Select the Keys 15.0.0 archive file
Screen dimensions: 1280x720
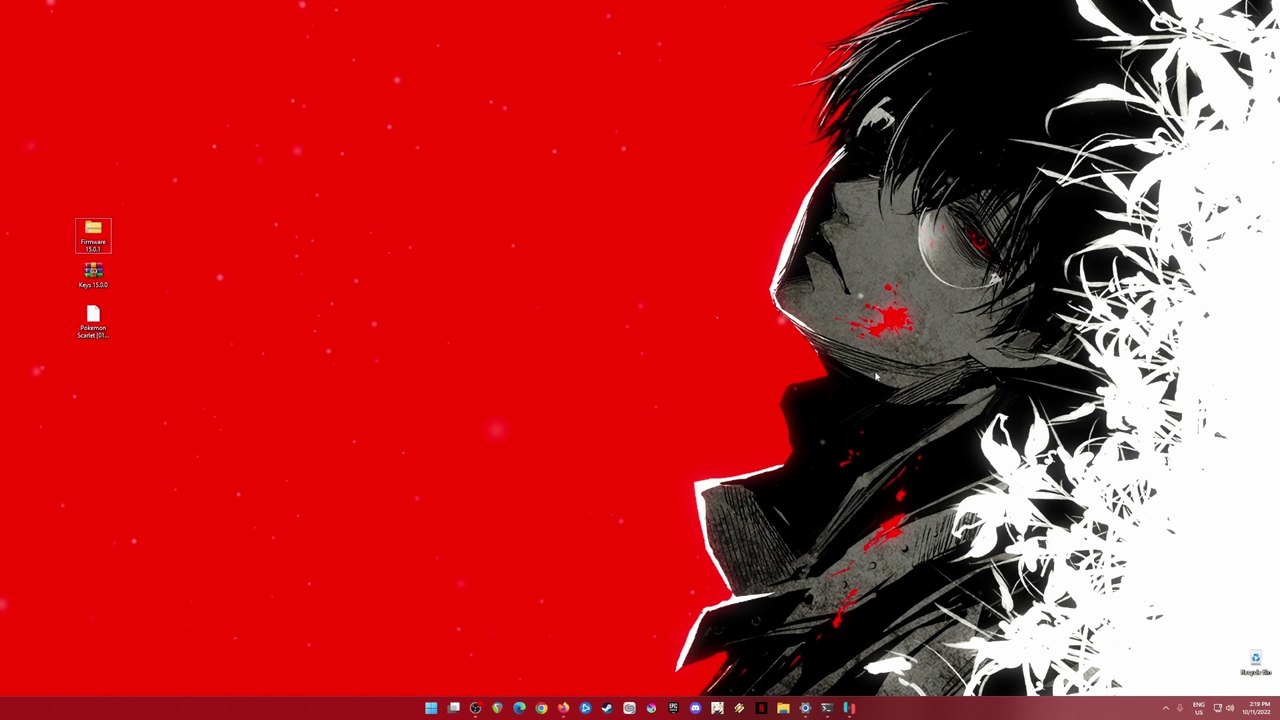point(93,275)
